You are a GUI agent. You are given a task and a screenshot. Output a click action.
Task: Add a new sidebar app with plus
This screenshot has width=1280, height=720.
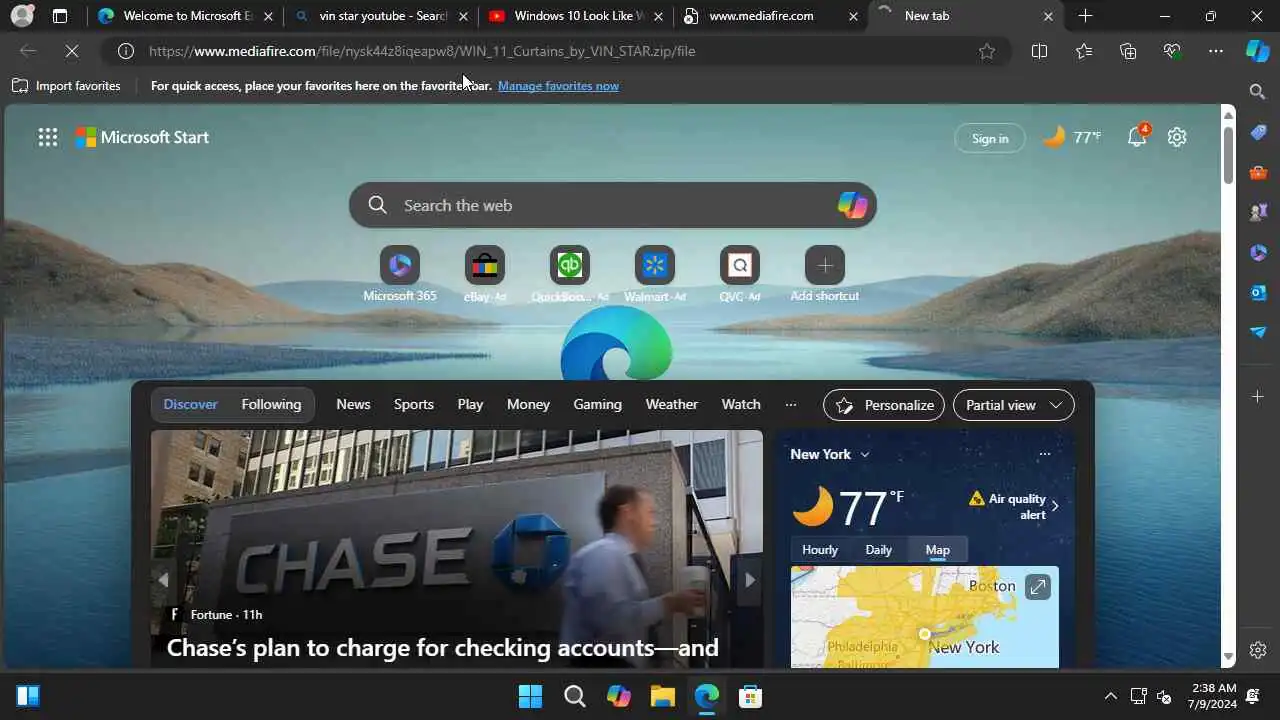pos(1258,397)
